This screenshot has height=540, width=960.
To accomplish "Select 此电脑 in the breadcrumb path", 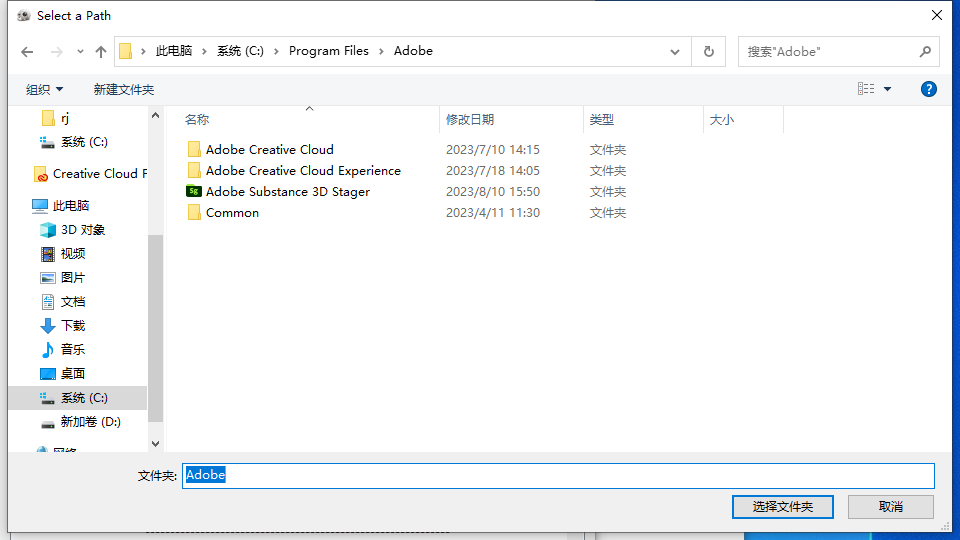I will tap(174, 51).
